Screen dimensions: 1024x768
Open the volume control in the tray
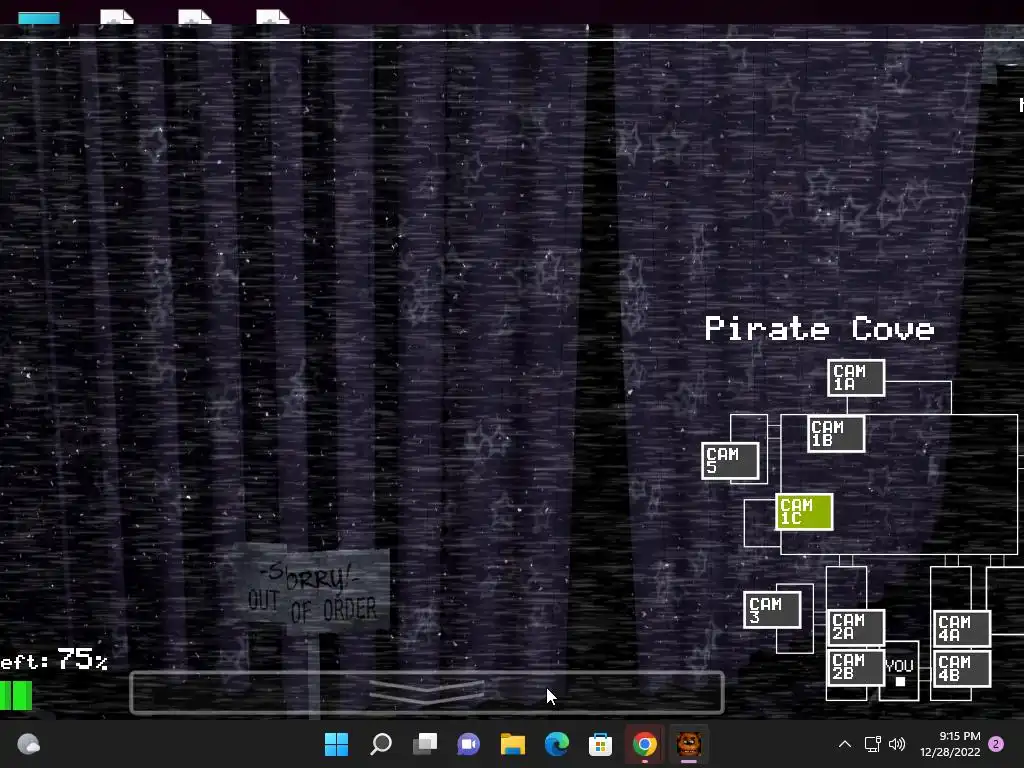tap(897, 744)
